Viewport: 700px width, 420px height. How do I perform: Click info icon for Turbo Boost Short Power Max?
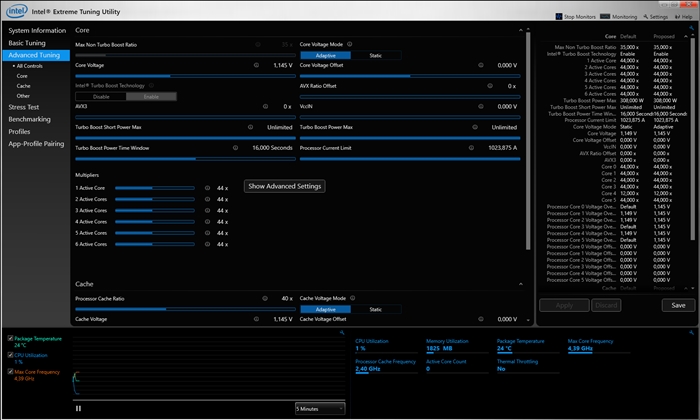pos(250,127)
